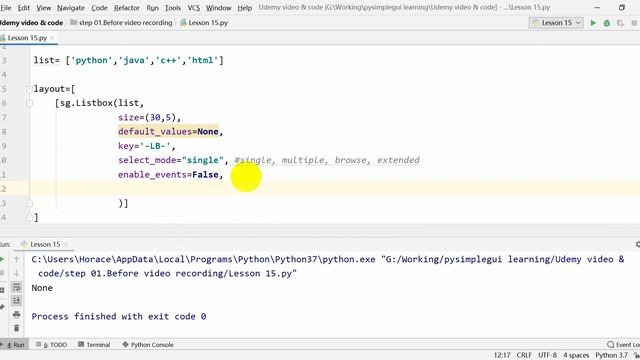Change CRLF line separator in status bar
Viewport: 640px width, 360px height.
pos(524,355)
